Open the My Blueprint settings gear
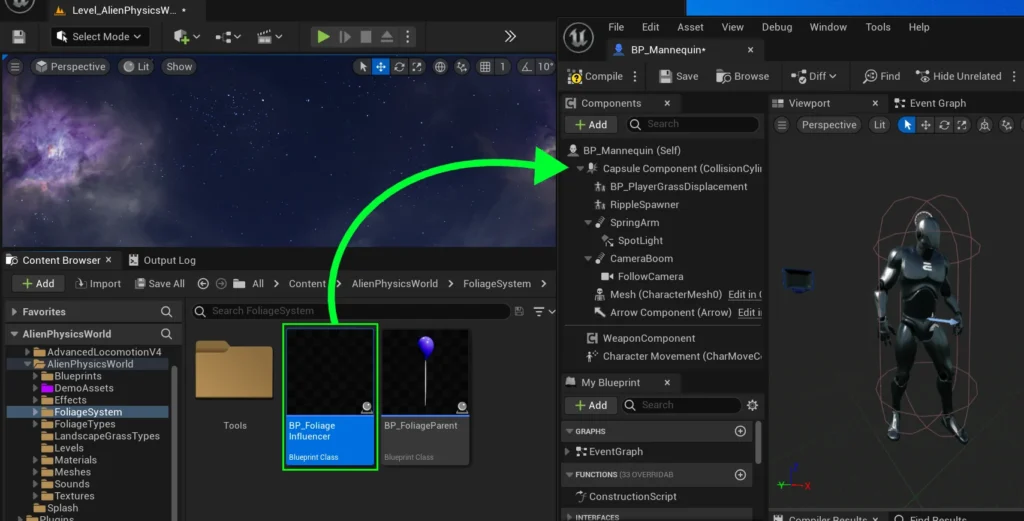Viewport: 1024px width, 521px height. [752, 405]
